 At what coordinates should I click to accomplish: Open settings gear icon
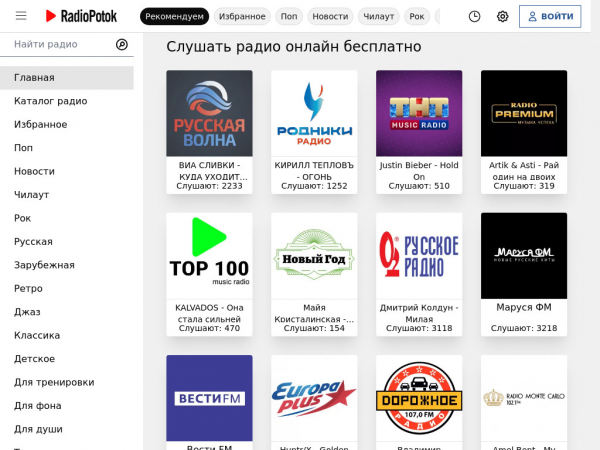pos(502,16)
